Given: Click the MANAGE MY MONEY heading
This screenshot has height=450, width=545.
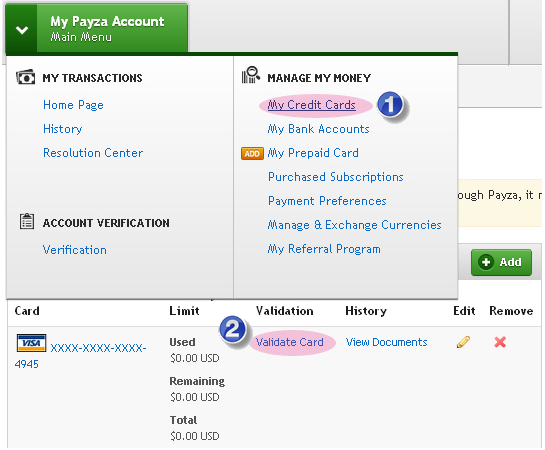Looking at the screenshot, I should tap(319, 78).
